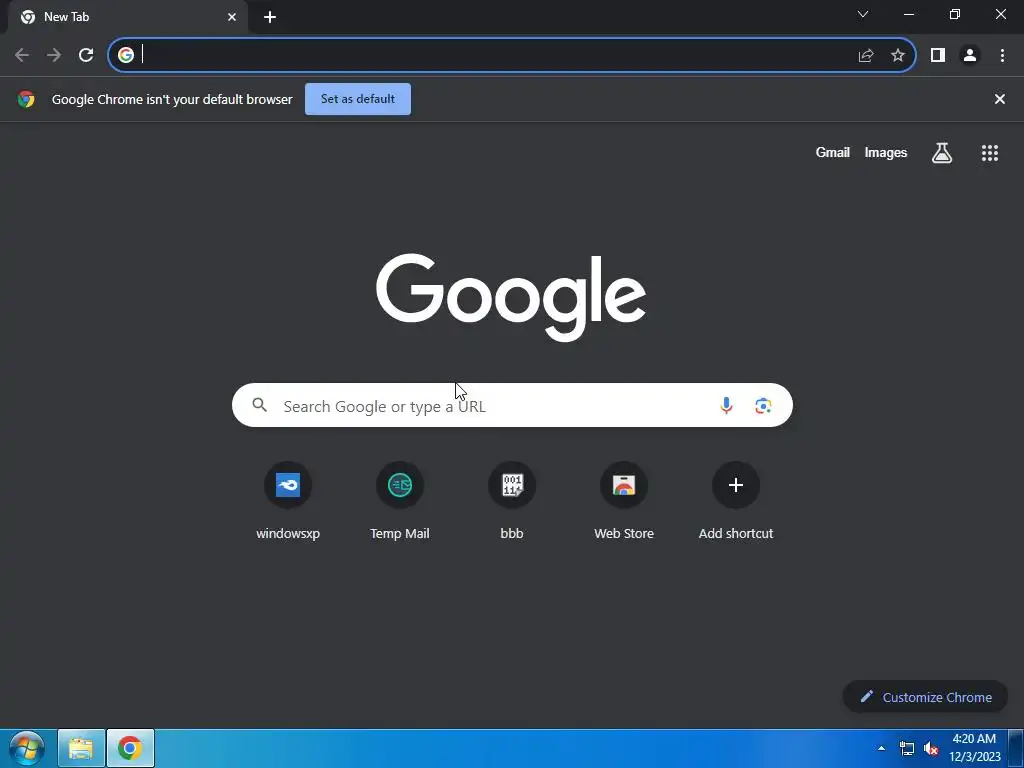Click the muted volume tray icon

click(931, 748)
